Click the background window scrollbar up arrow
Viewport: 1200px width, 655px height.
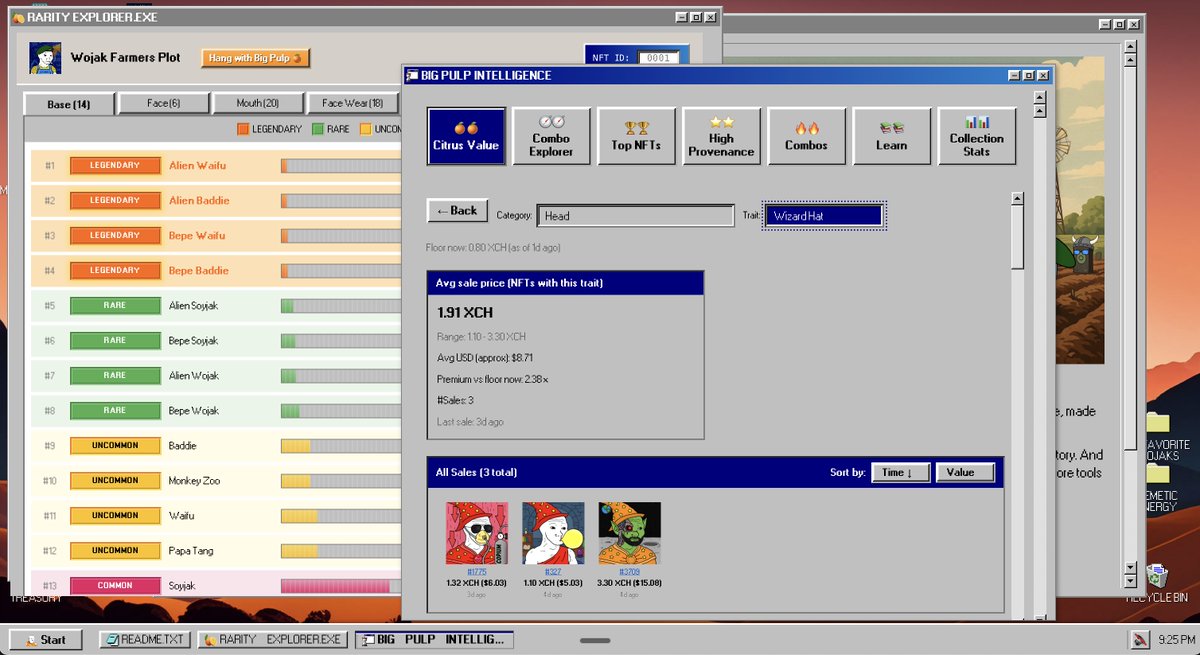(1130, 46)
